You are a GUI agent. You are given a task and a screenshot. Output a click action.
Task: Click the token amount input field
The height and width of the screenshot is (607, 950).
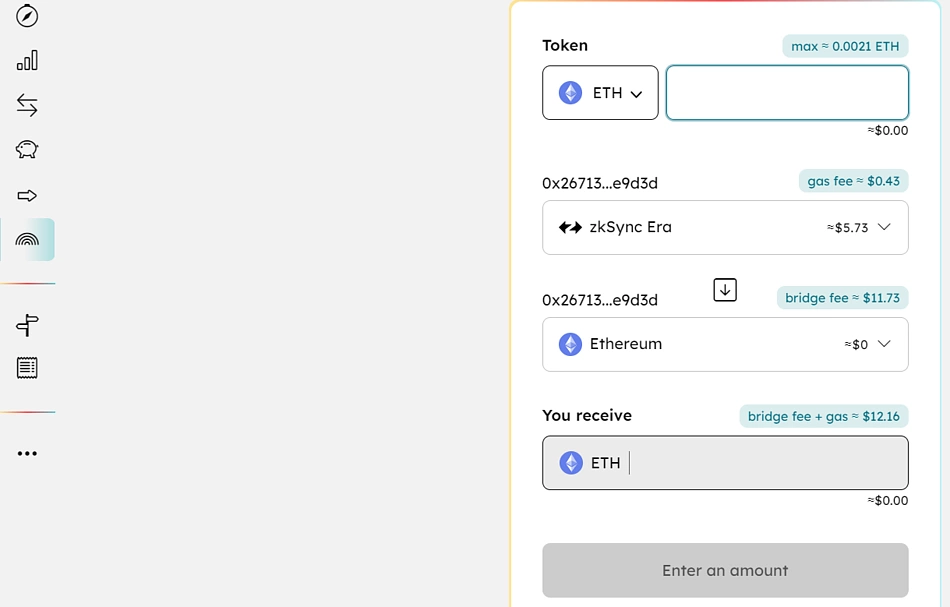(787, 92)
